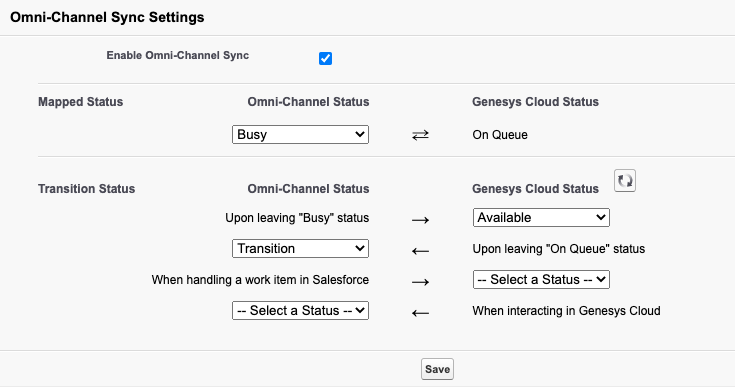
Task: Click the left arrow beside Transition dropdown
Action: (x=420, y=251)
